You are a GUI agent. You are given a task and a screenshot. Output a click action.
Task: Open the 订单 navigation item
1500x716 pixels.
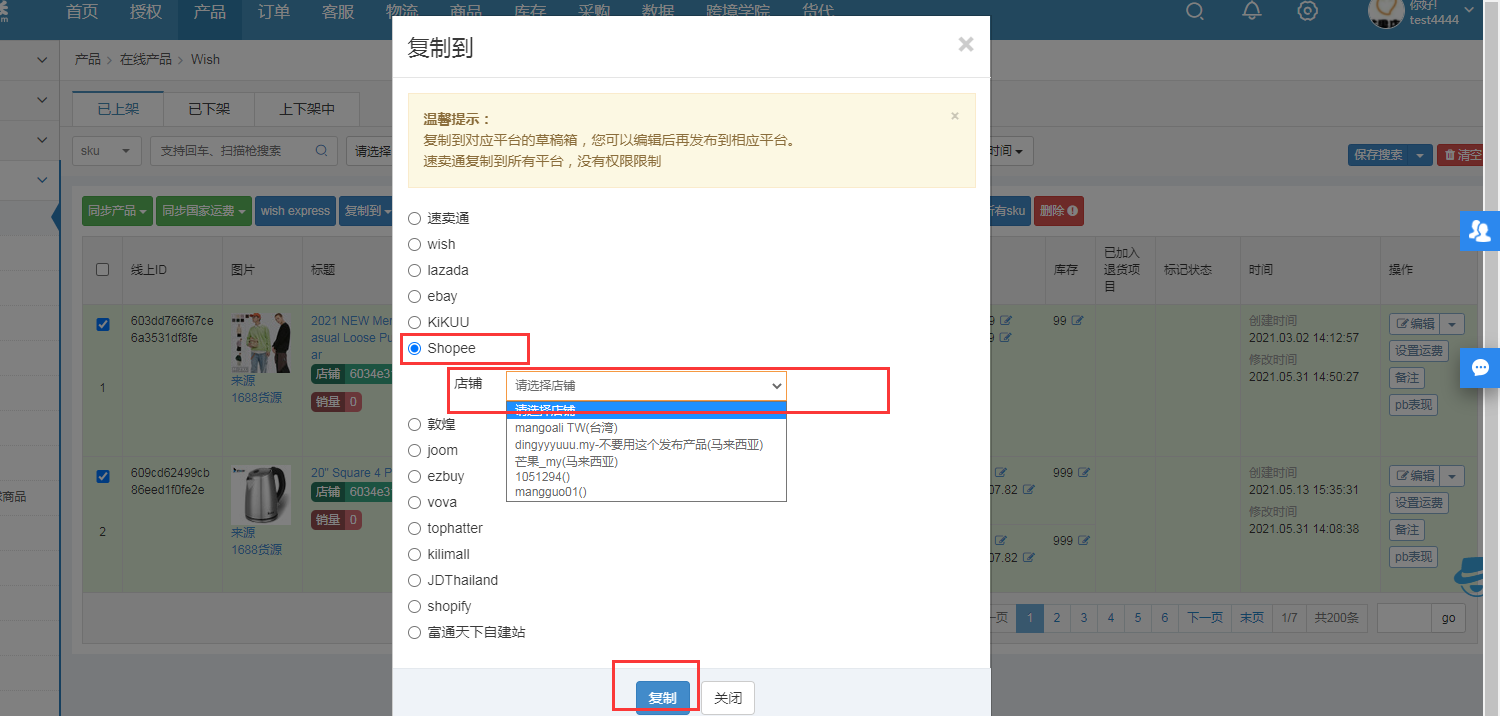(274, 12)
